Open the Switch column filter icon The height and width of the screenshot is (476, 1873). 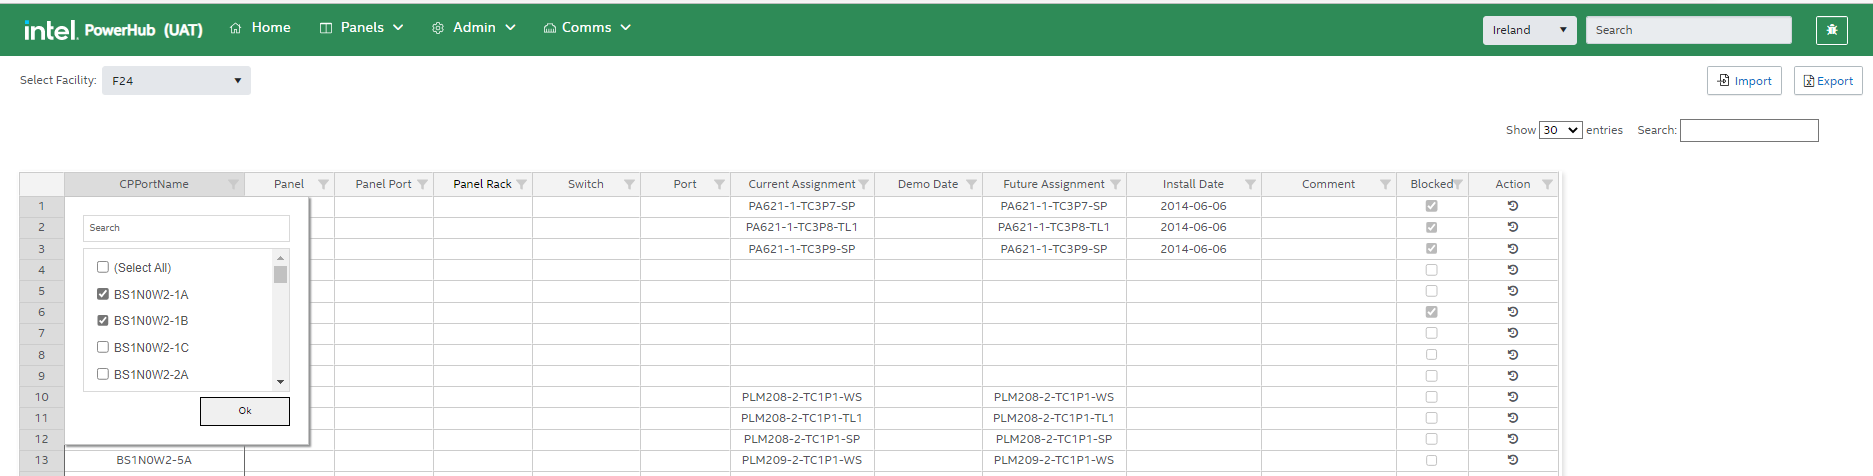(629, 184)
